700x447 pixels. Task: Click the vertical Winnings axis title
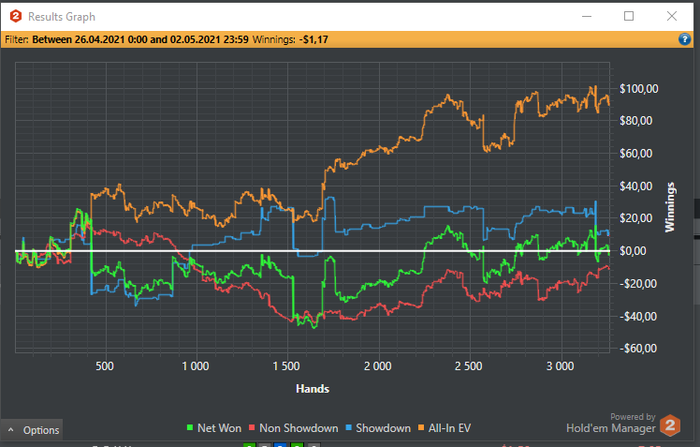click(670, 207)
